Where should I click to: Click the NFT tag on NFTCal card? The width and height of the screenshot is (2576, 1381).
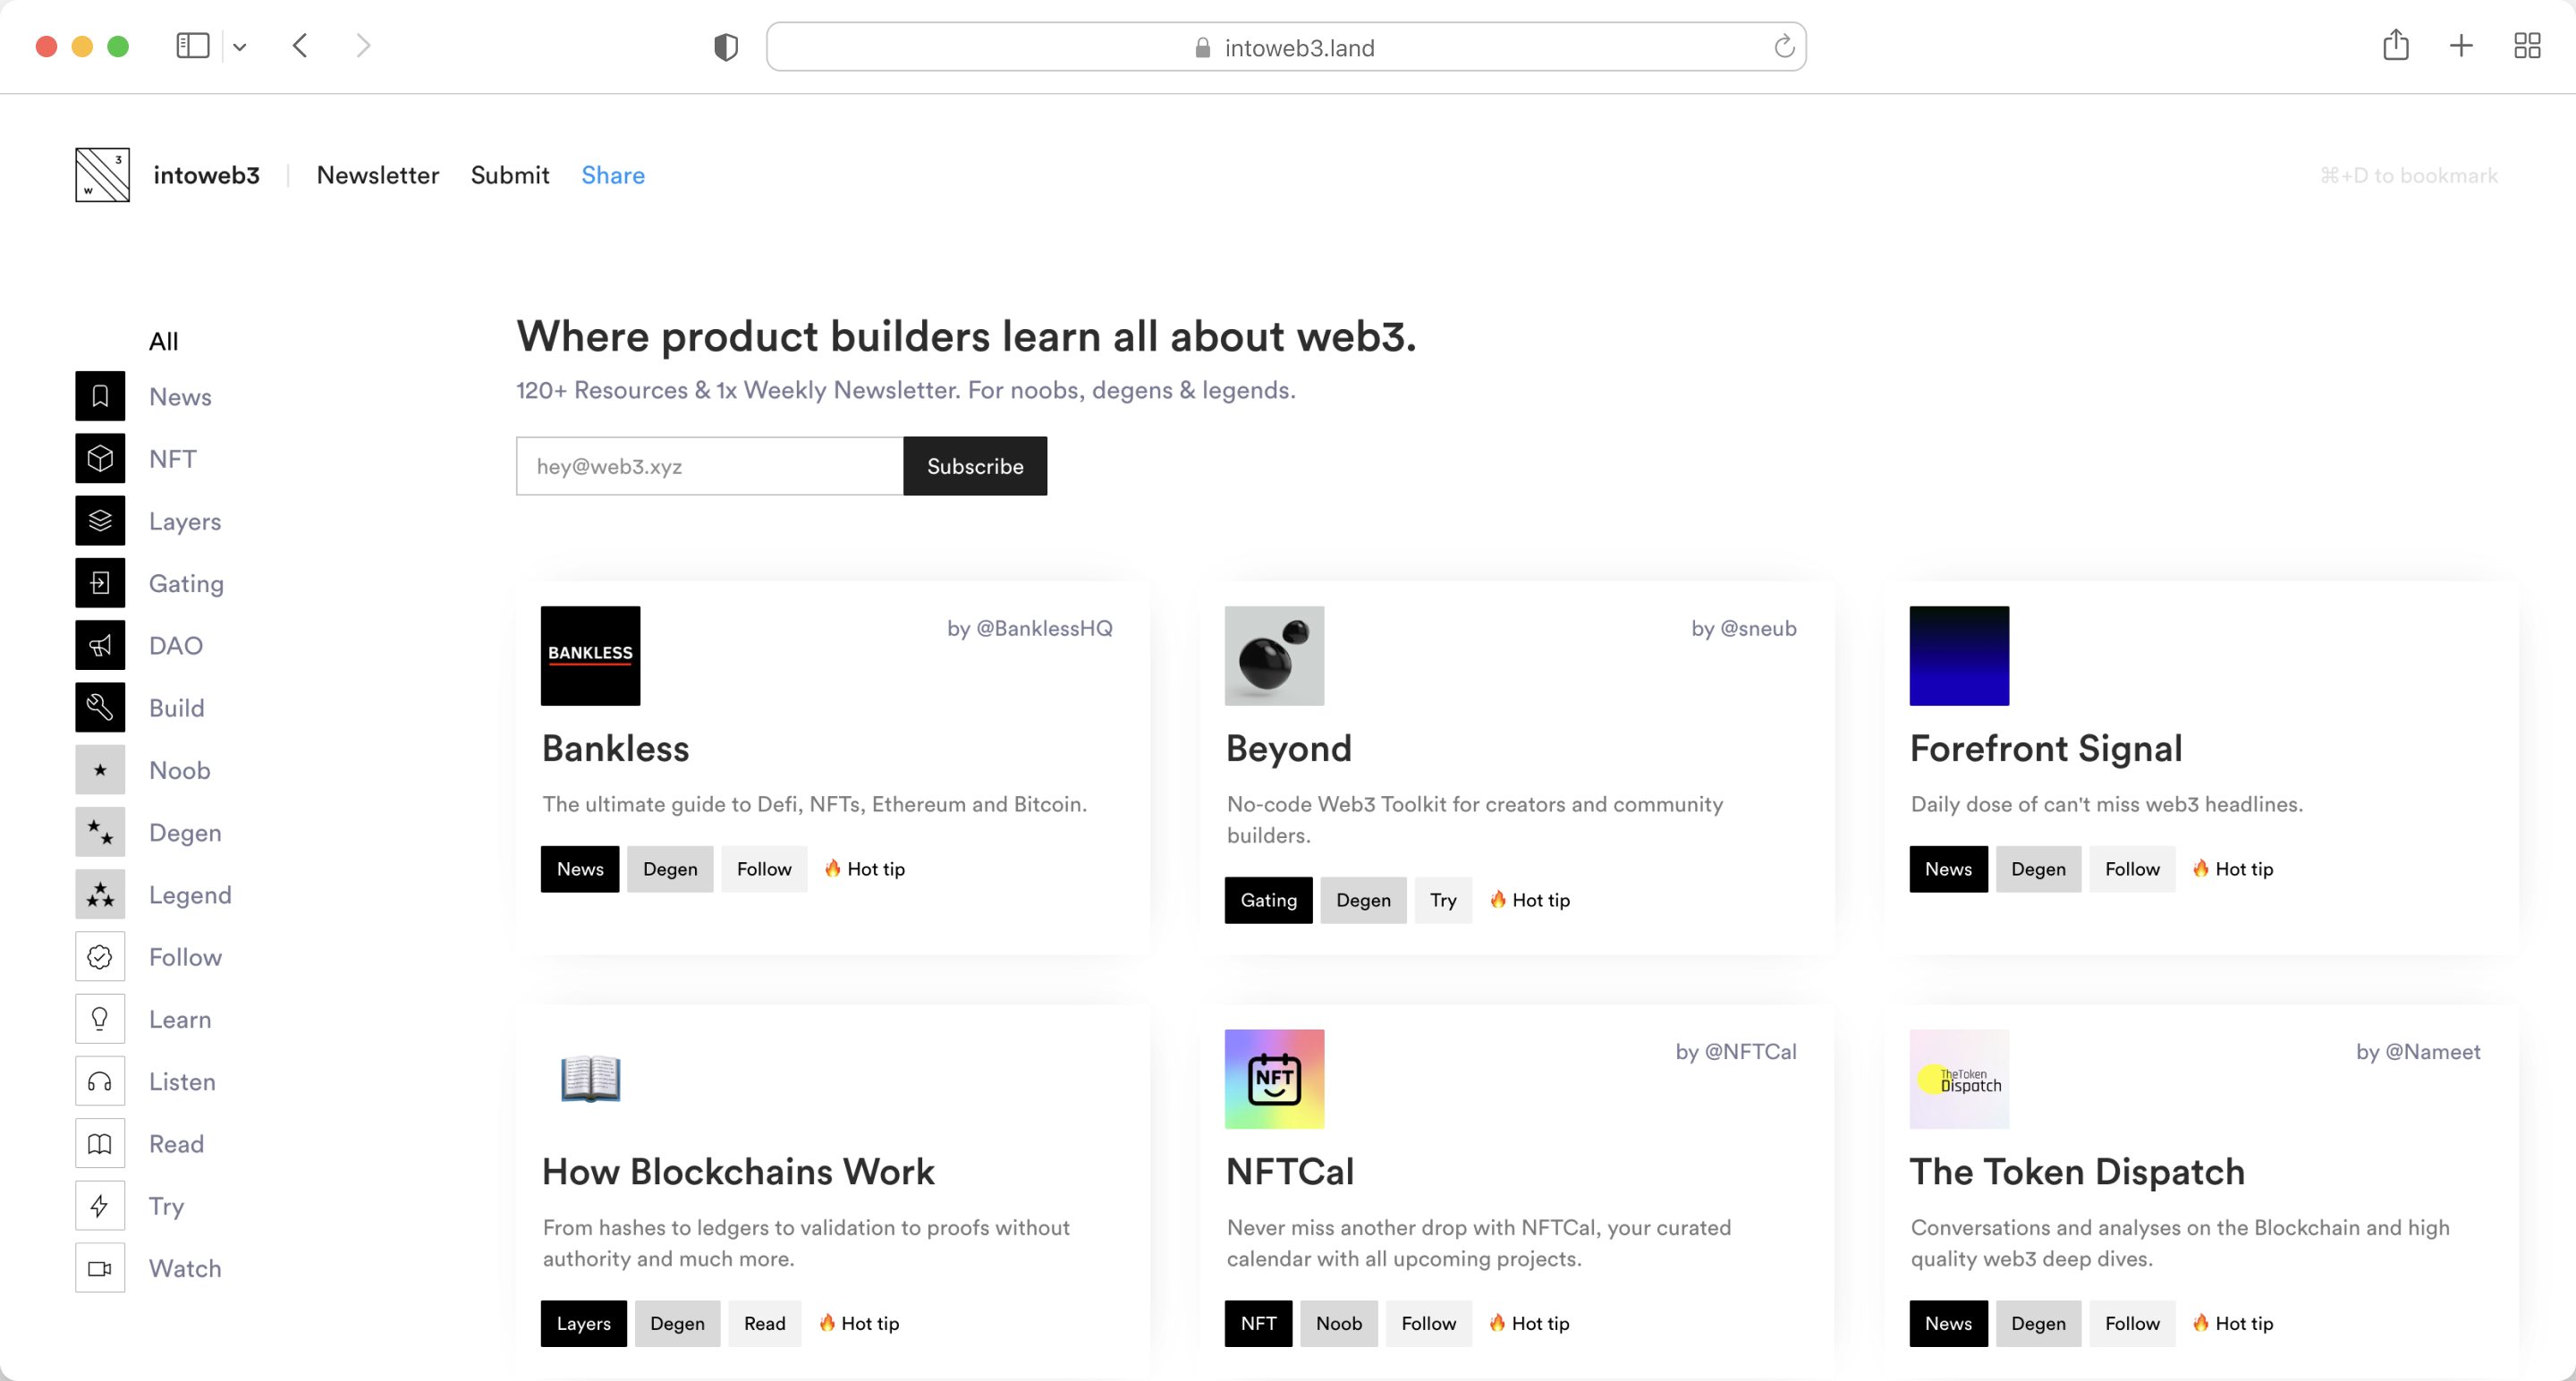click(x=1258, y=1323)
